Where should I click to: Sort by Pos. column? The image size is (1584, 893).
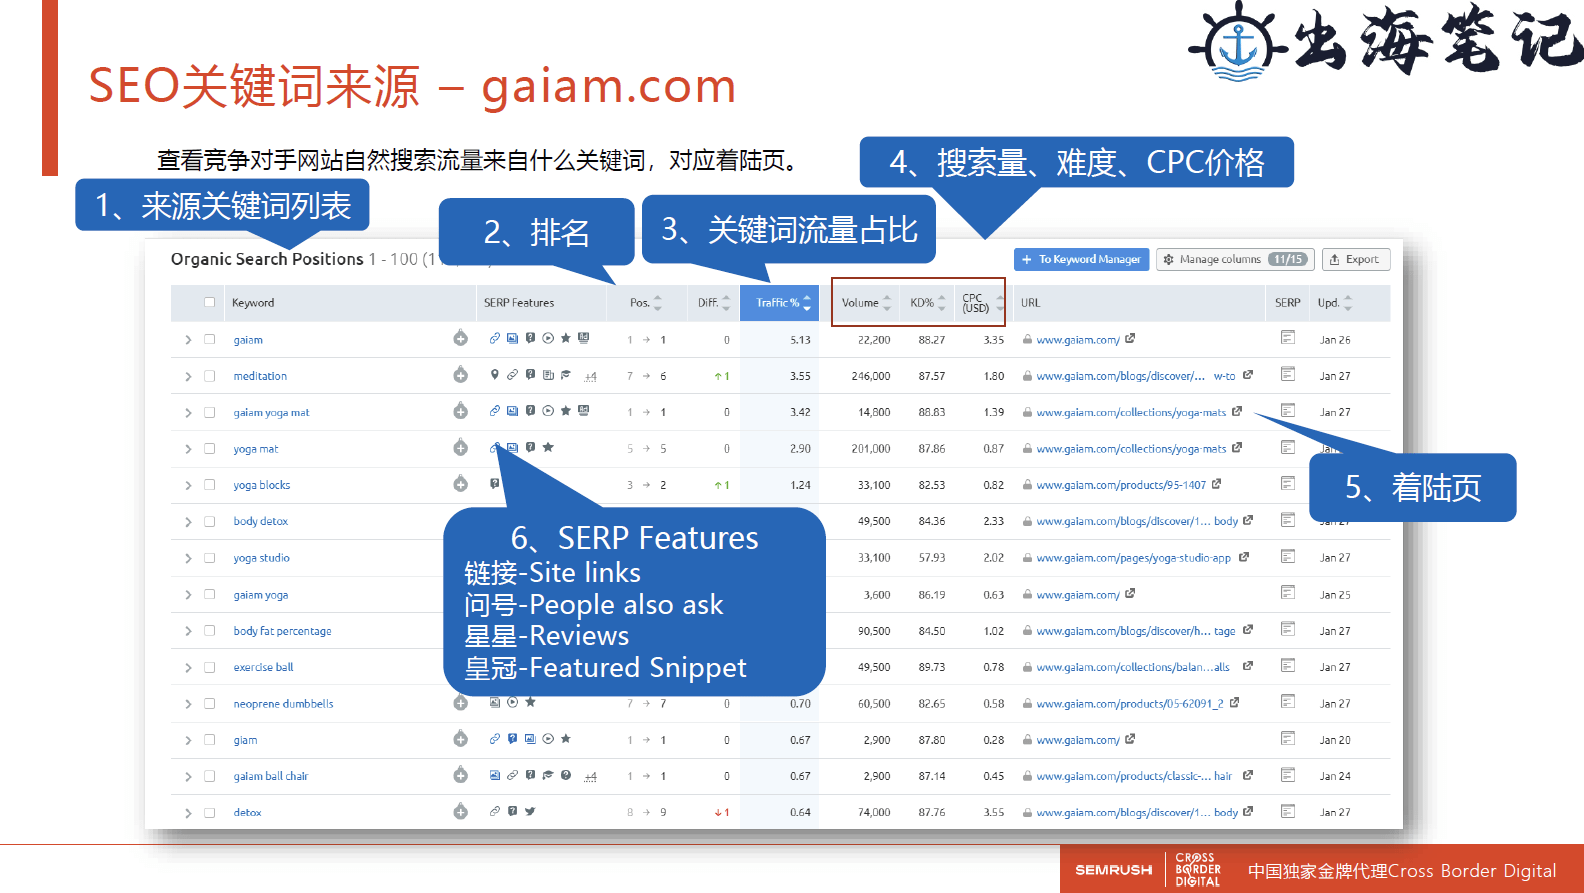tap(646, 302)
